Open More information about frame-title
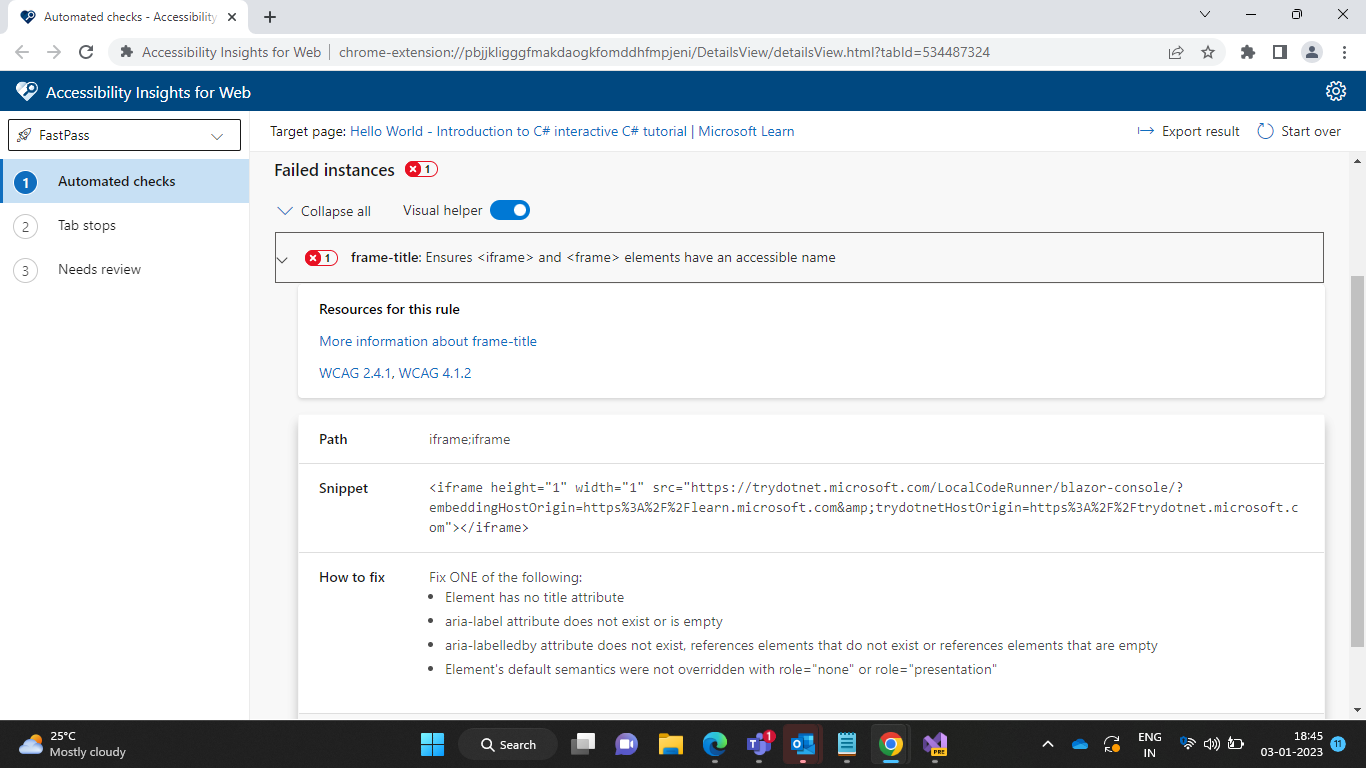1366x768 pixels. coord(428,341)
